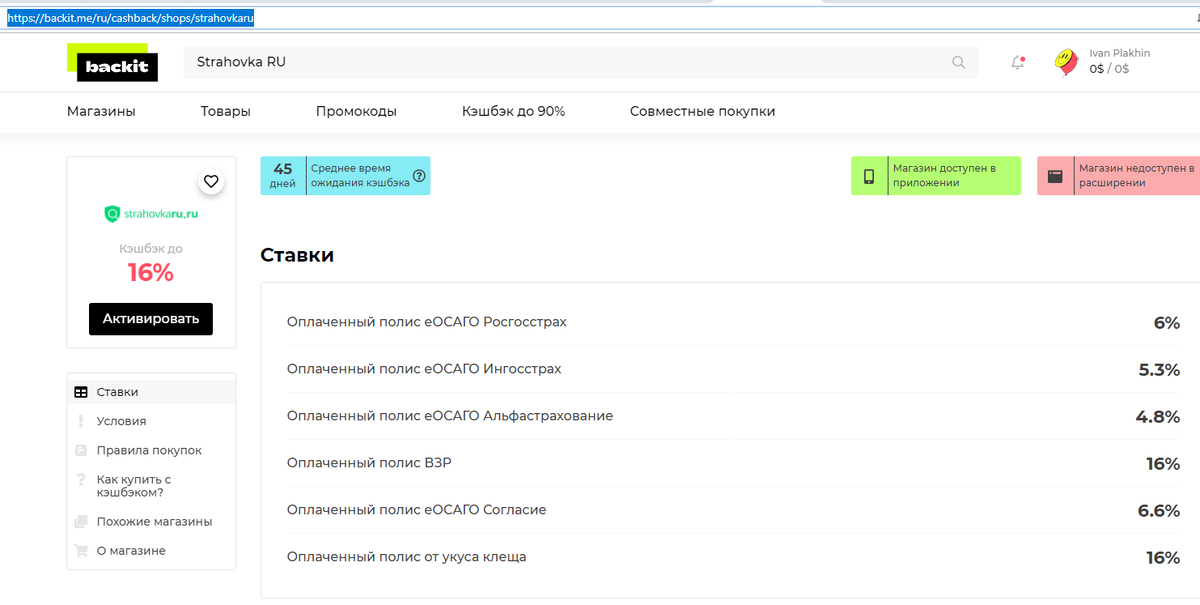1200x605 pixels.
Task: Click the search magnifier icon
Action: click(958, 62)
